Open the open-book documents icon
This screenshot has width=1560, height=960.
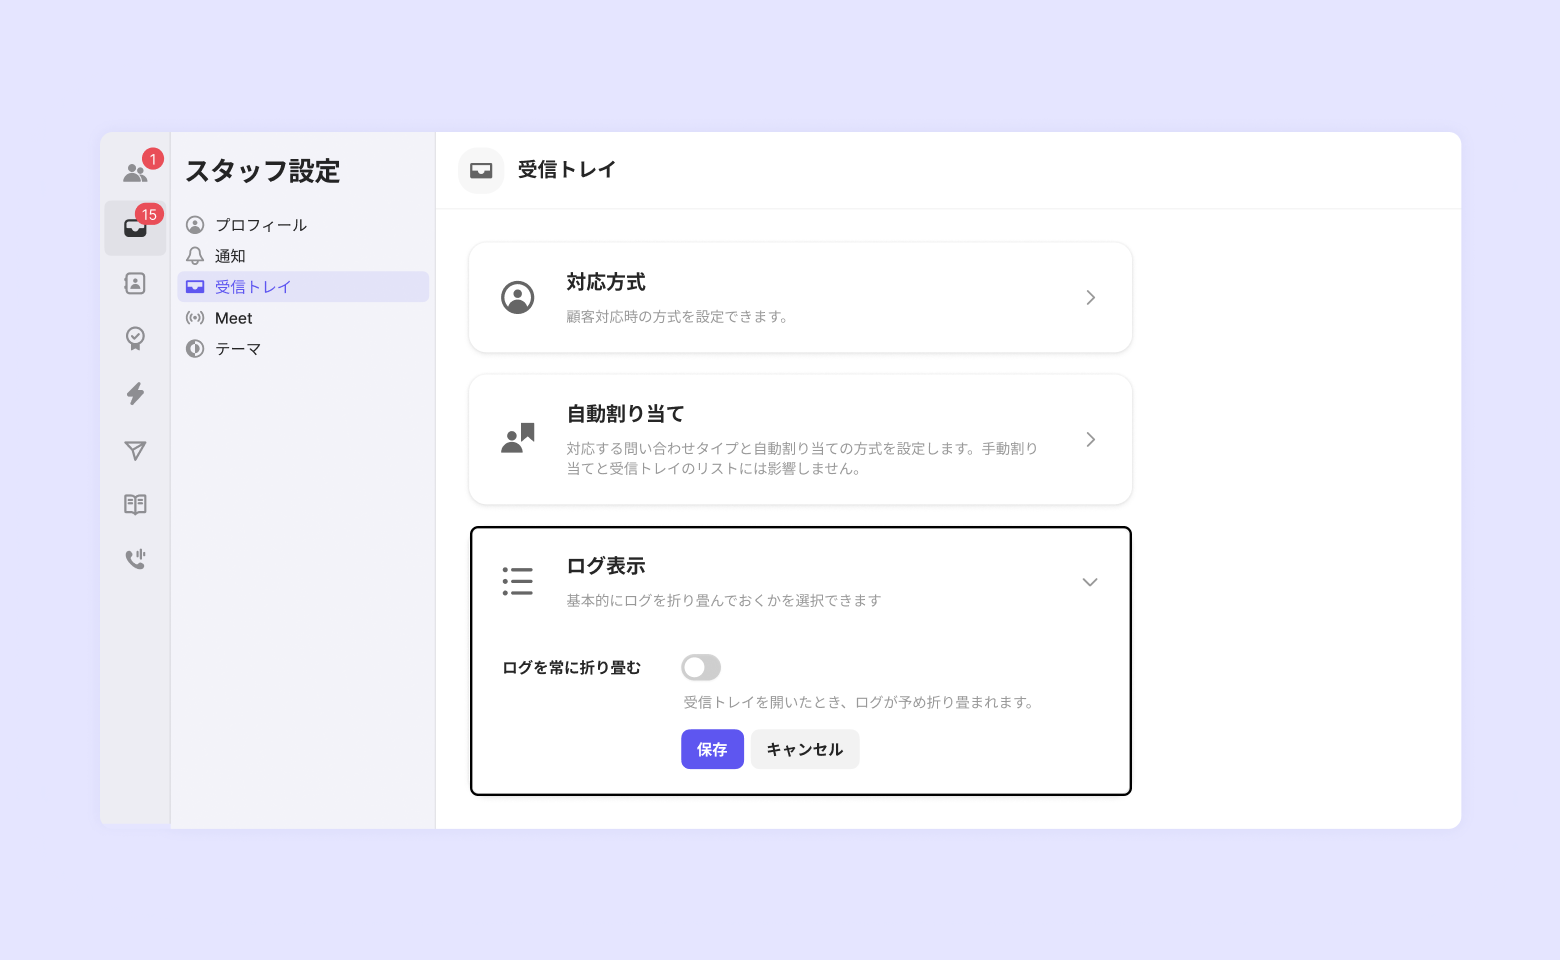point(135,504)
